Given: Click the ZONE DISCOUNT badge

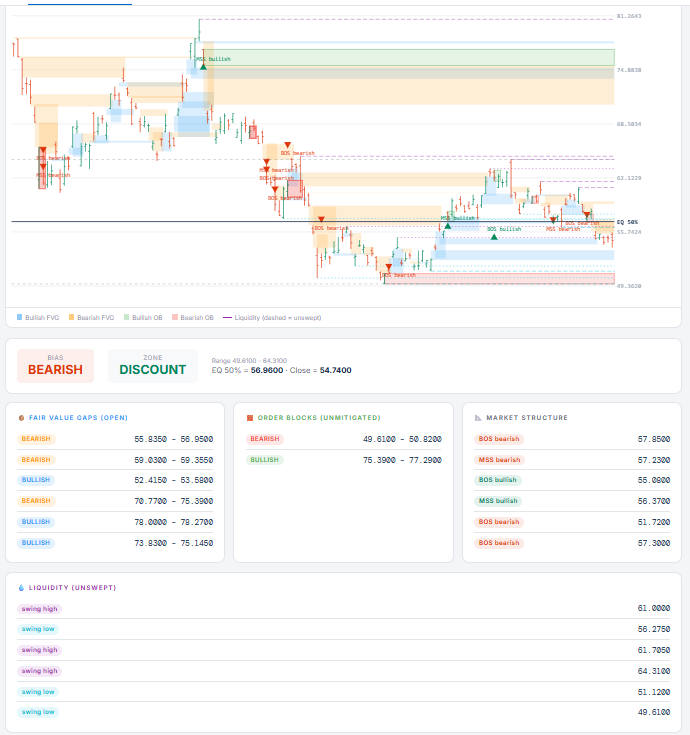Looking at the screenshot, I should coord(153,366).
